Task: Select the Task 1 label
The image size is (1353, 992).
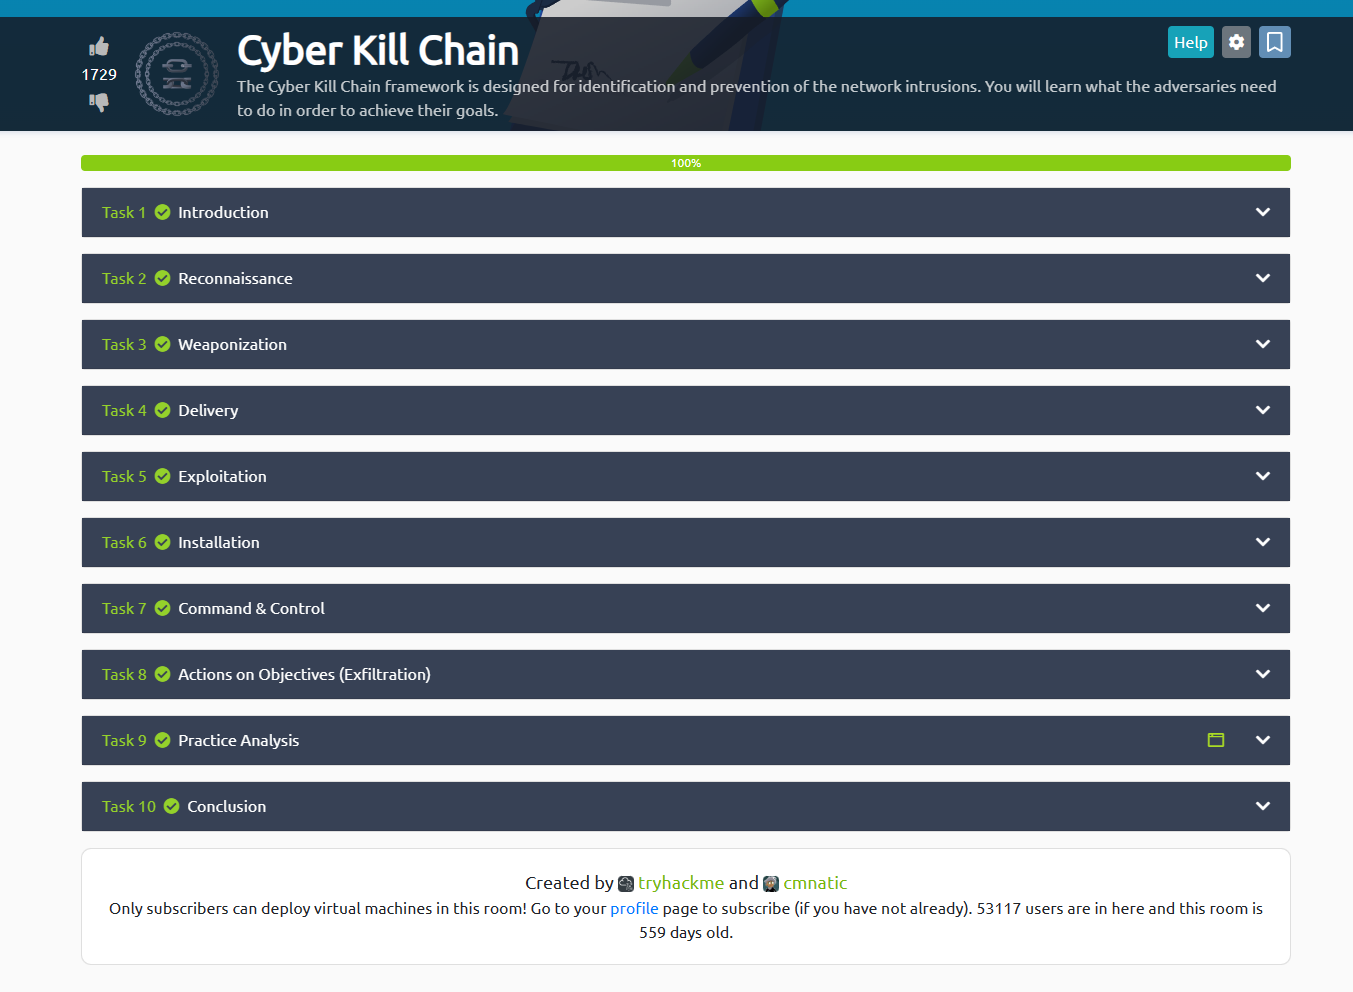Action: (x=124, y=212)
